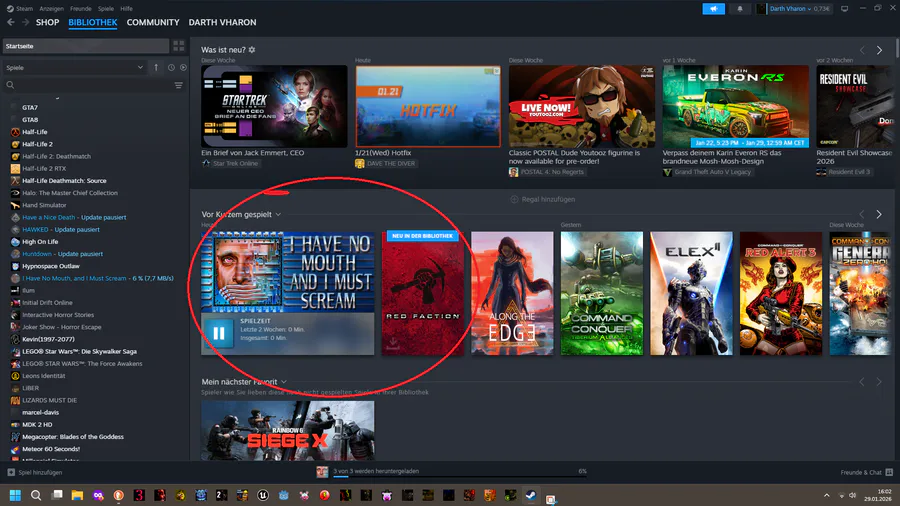Select Half-Life 2 in game list

click(37, 144)
